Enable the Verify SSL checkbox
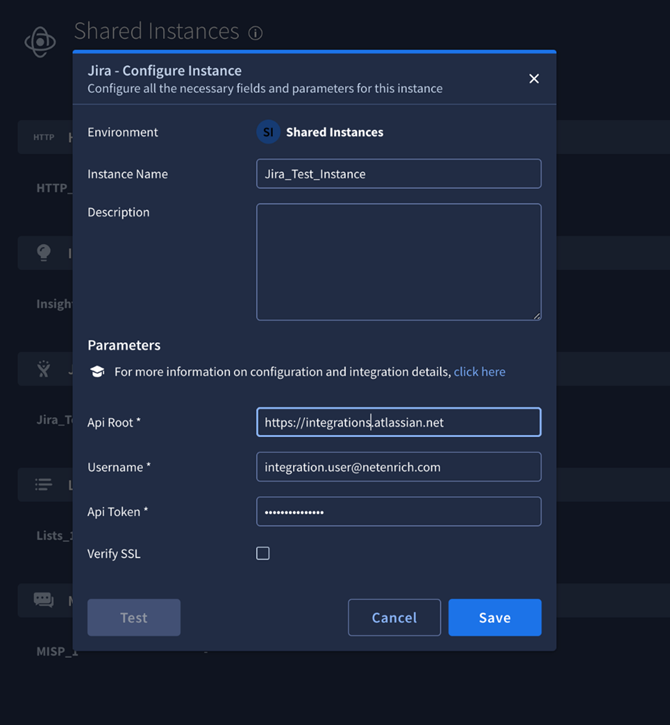The width and height of the screenshot is (670, 725). click(x=263, y=553)
